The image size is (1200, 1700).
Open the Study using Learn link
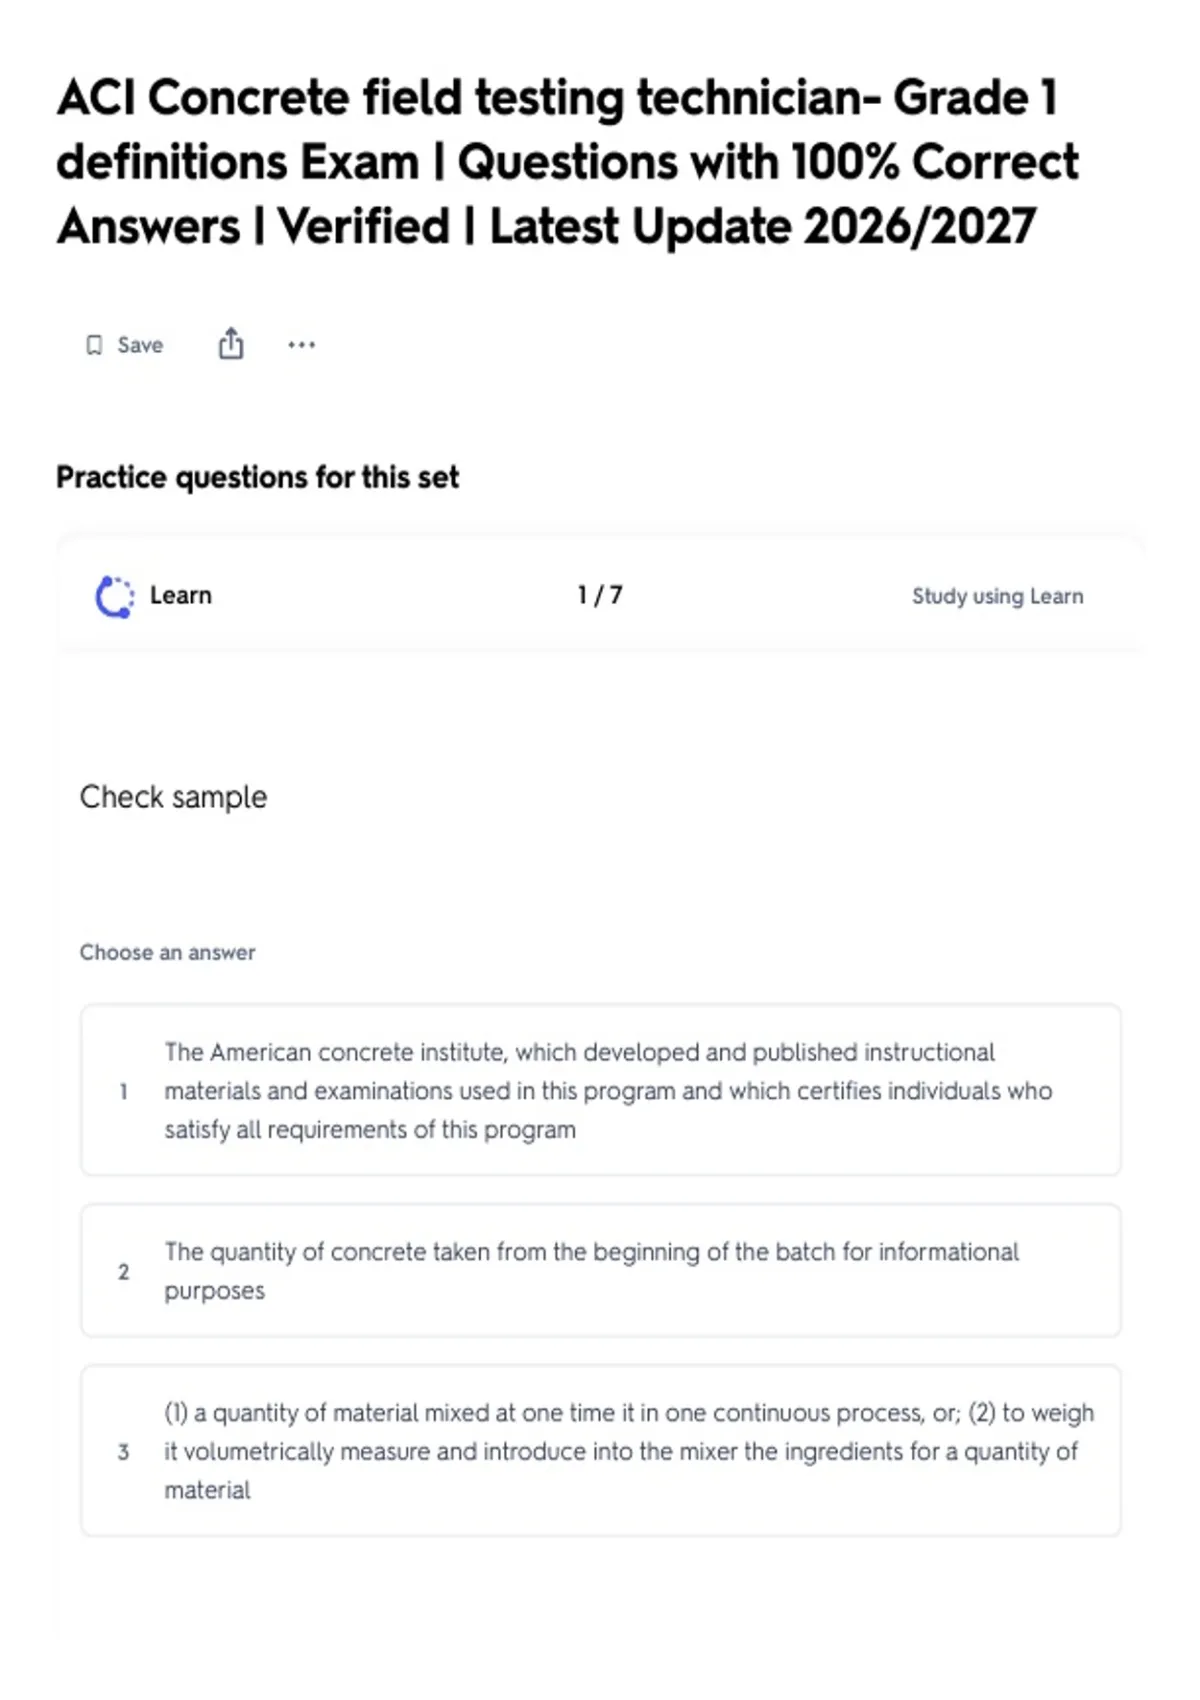point(997,596)
